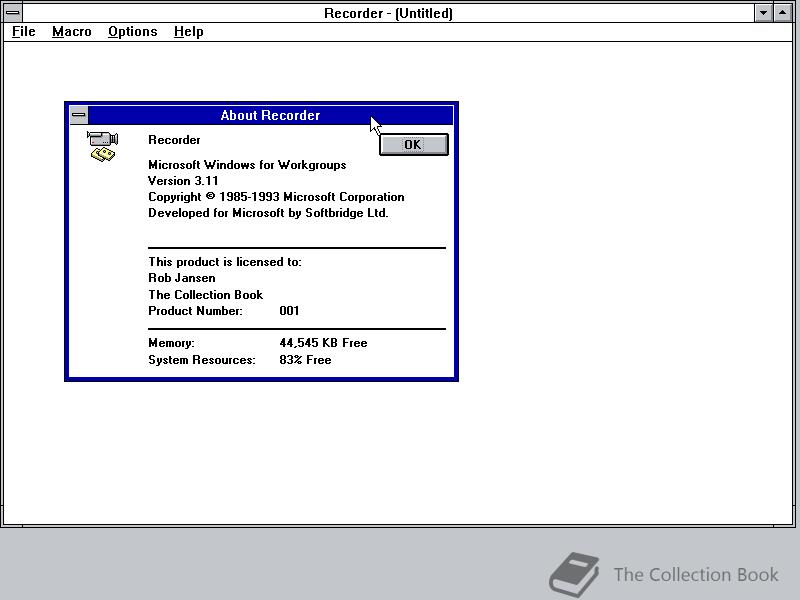Open the File menu
The width and height of the screenshot is (800, 600).
23,32
